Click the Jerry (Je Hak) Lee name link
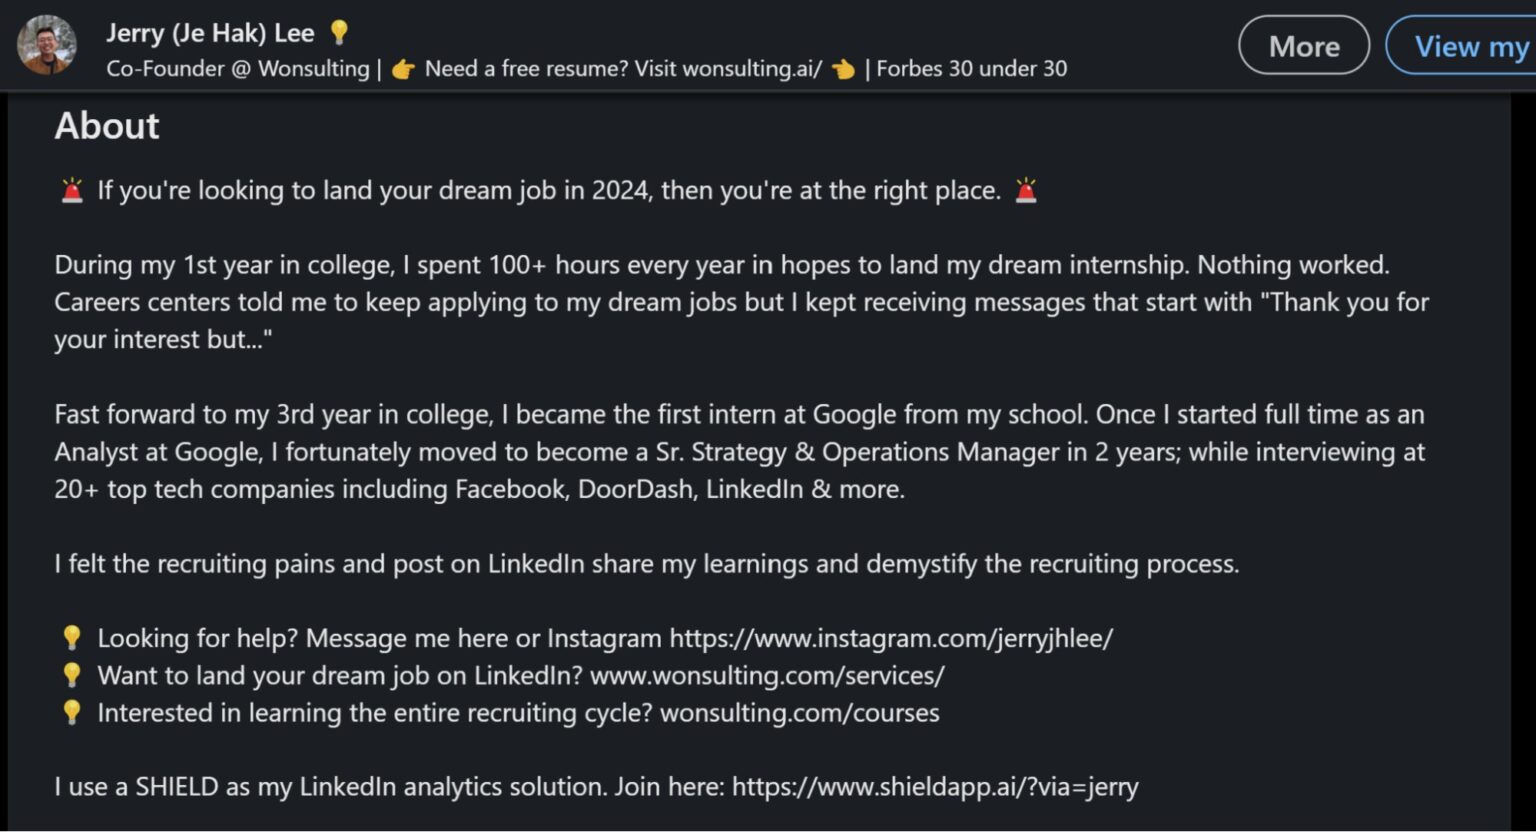 point(210,33)
